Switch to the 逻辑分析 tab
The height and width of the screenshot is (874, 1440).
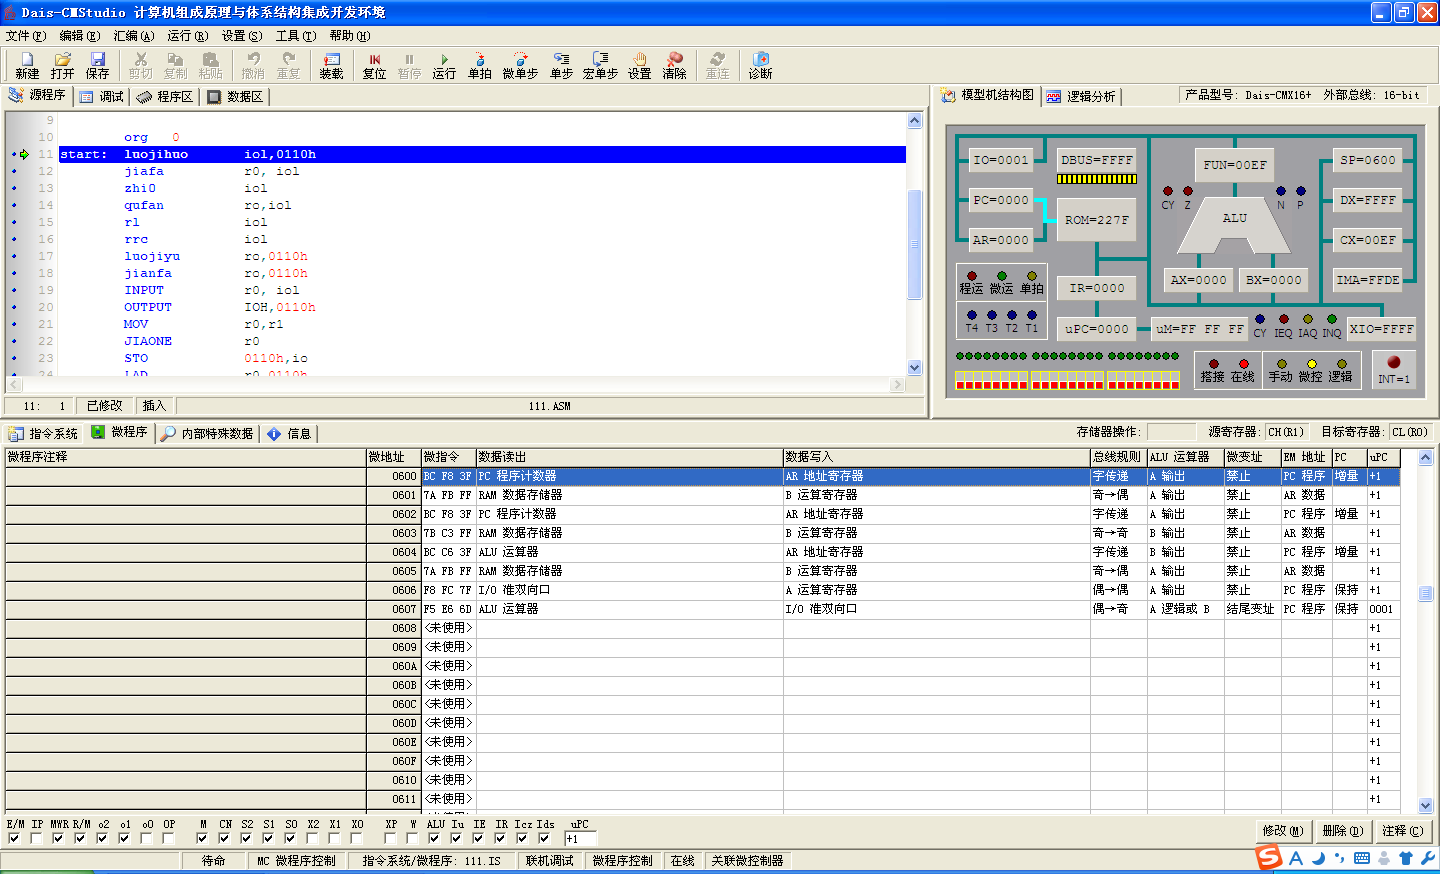click(1081, 97)
